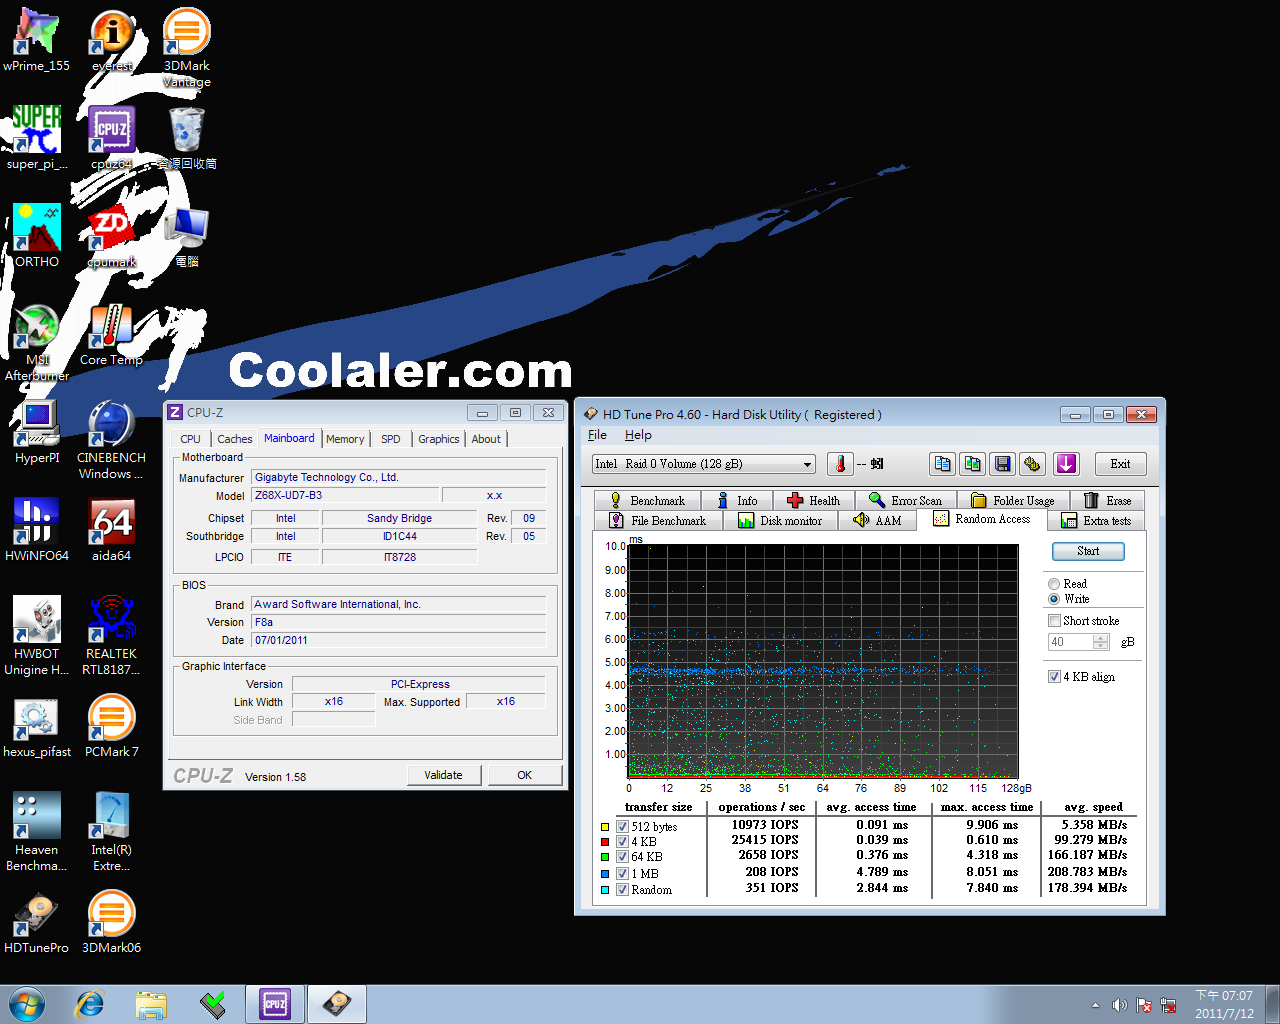Launch MSI Afterburner from the desktop

(x=37, y=342)
